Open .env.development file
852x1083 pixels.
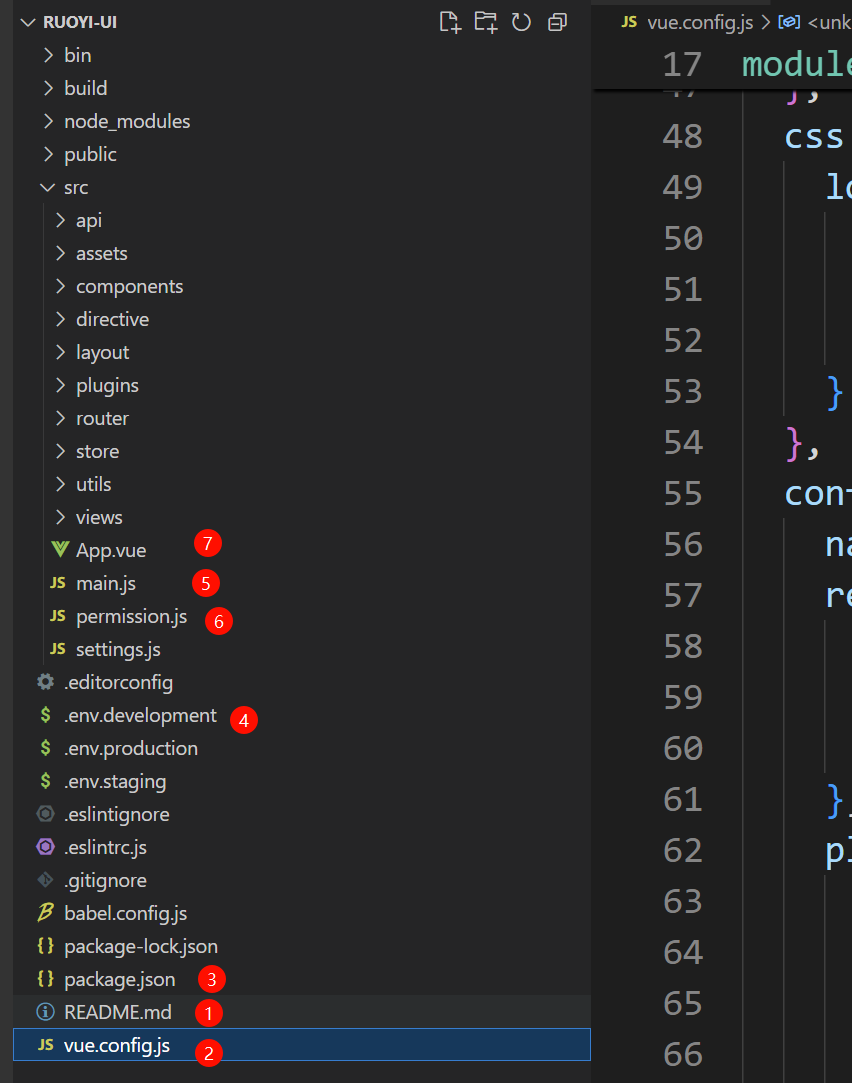point(140,715)
